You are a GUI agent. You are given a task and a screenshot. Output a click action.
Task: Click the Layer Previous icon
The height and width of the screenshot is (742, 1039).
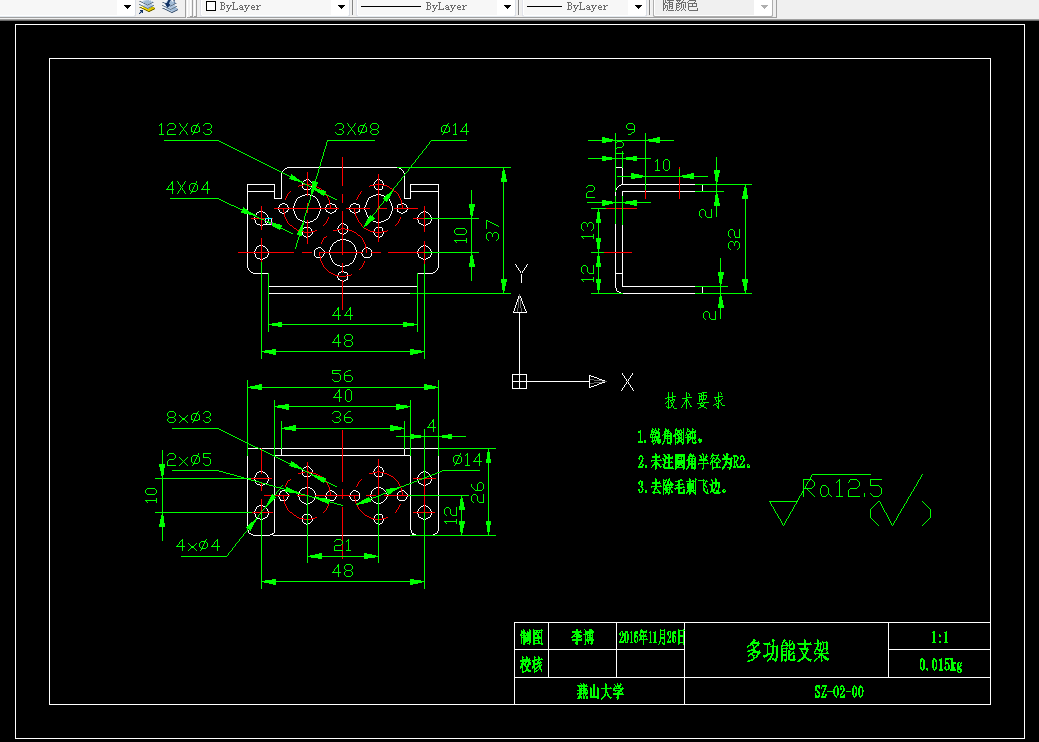pos(170,7)
